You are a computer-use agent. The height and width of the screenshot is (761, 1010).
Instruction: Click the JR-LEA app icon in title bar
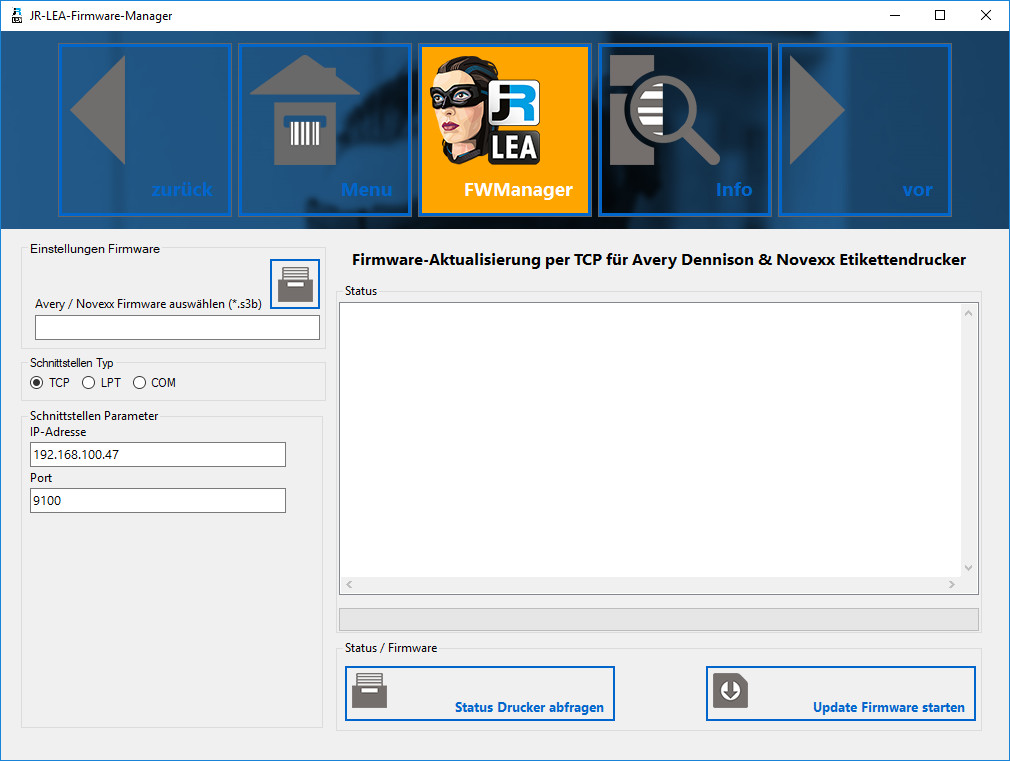click(16, 15)
